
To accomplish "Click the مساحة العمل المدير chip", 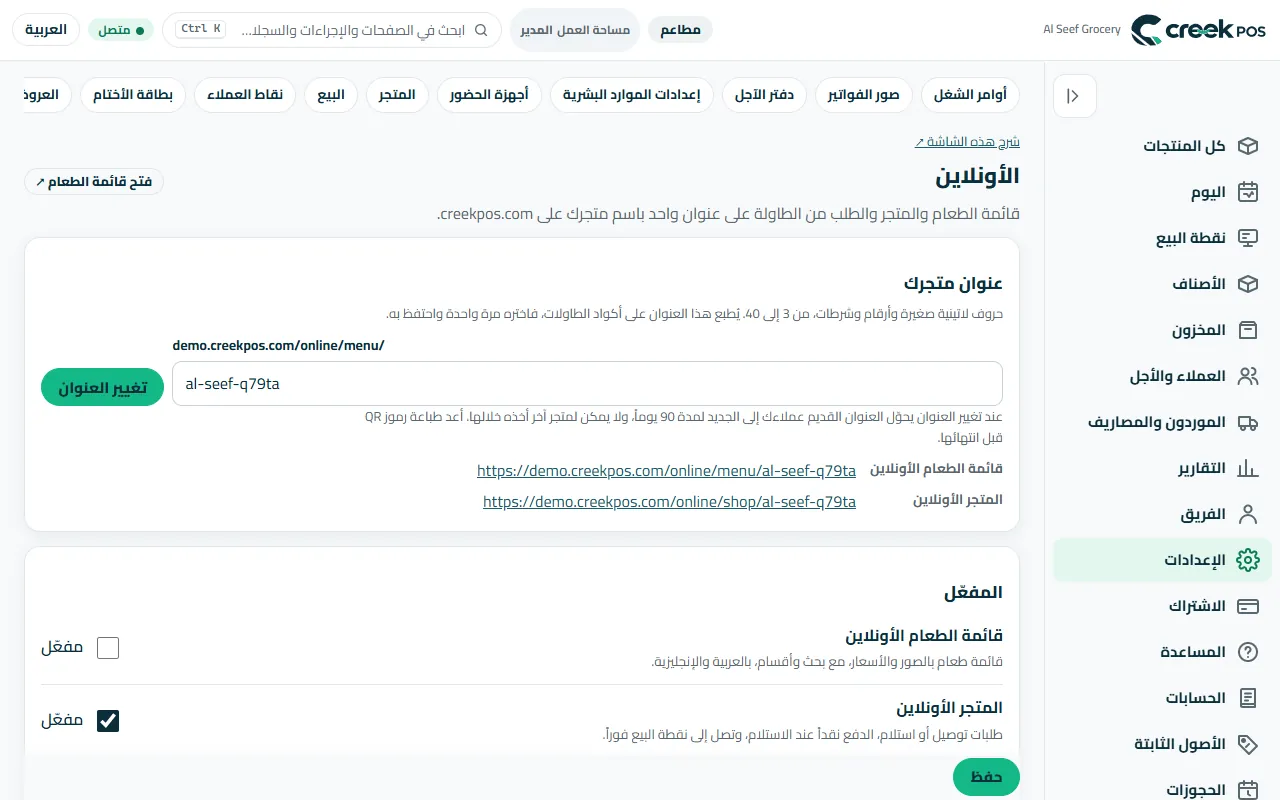I will [575, 30].
